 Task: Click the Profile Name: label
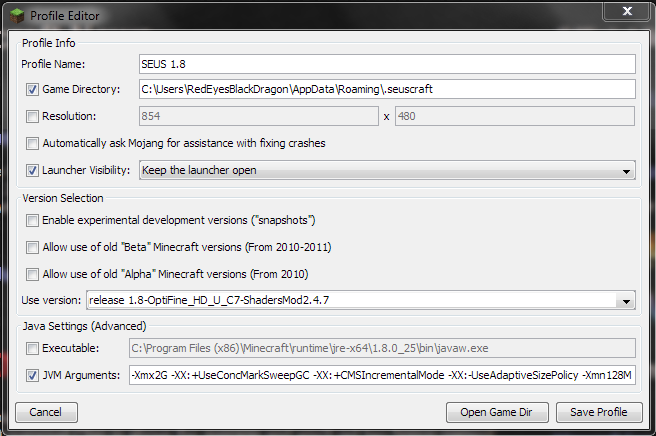[x=53, y=64]
